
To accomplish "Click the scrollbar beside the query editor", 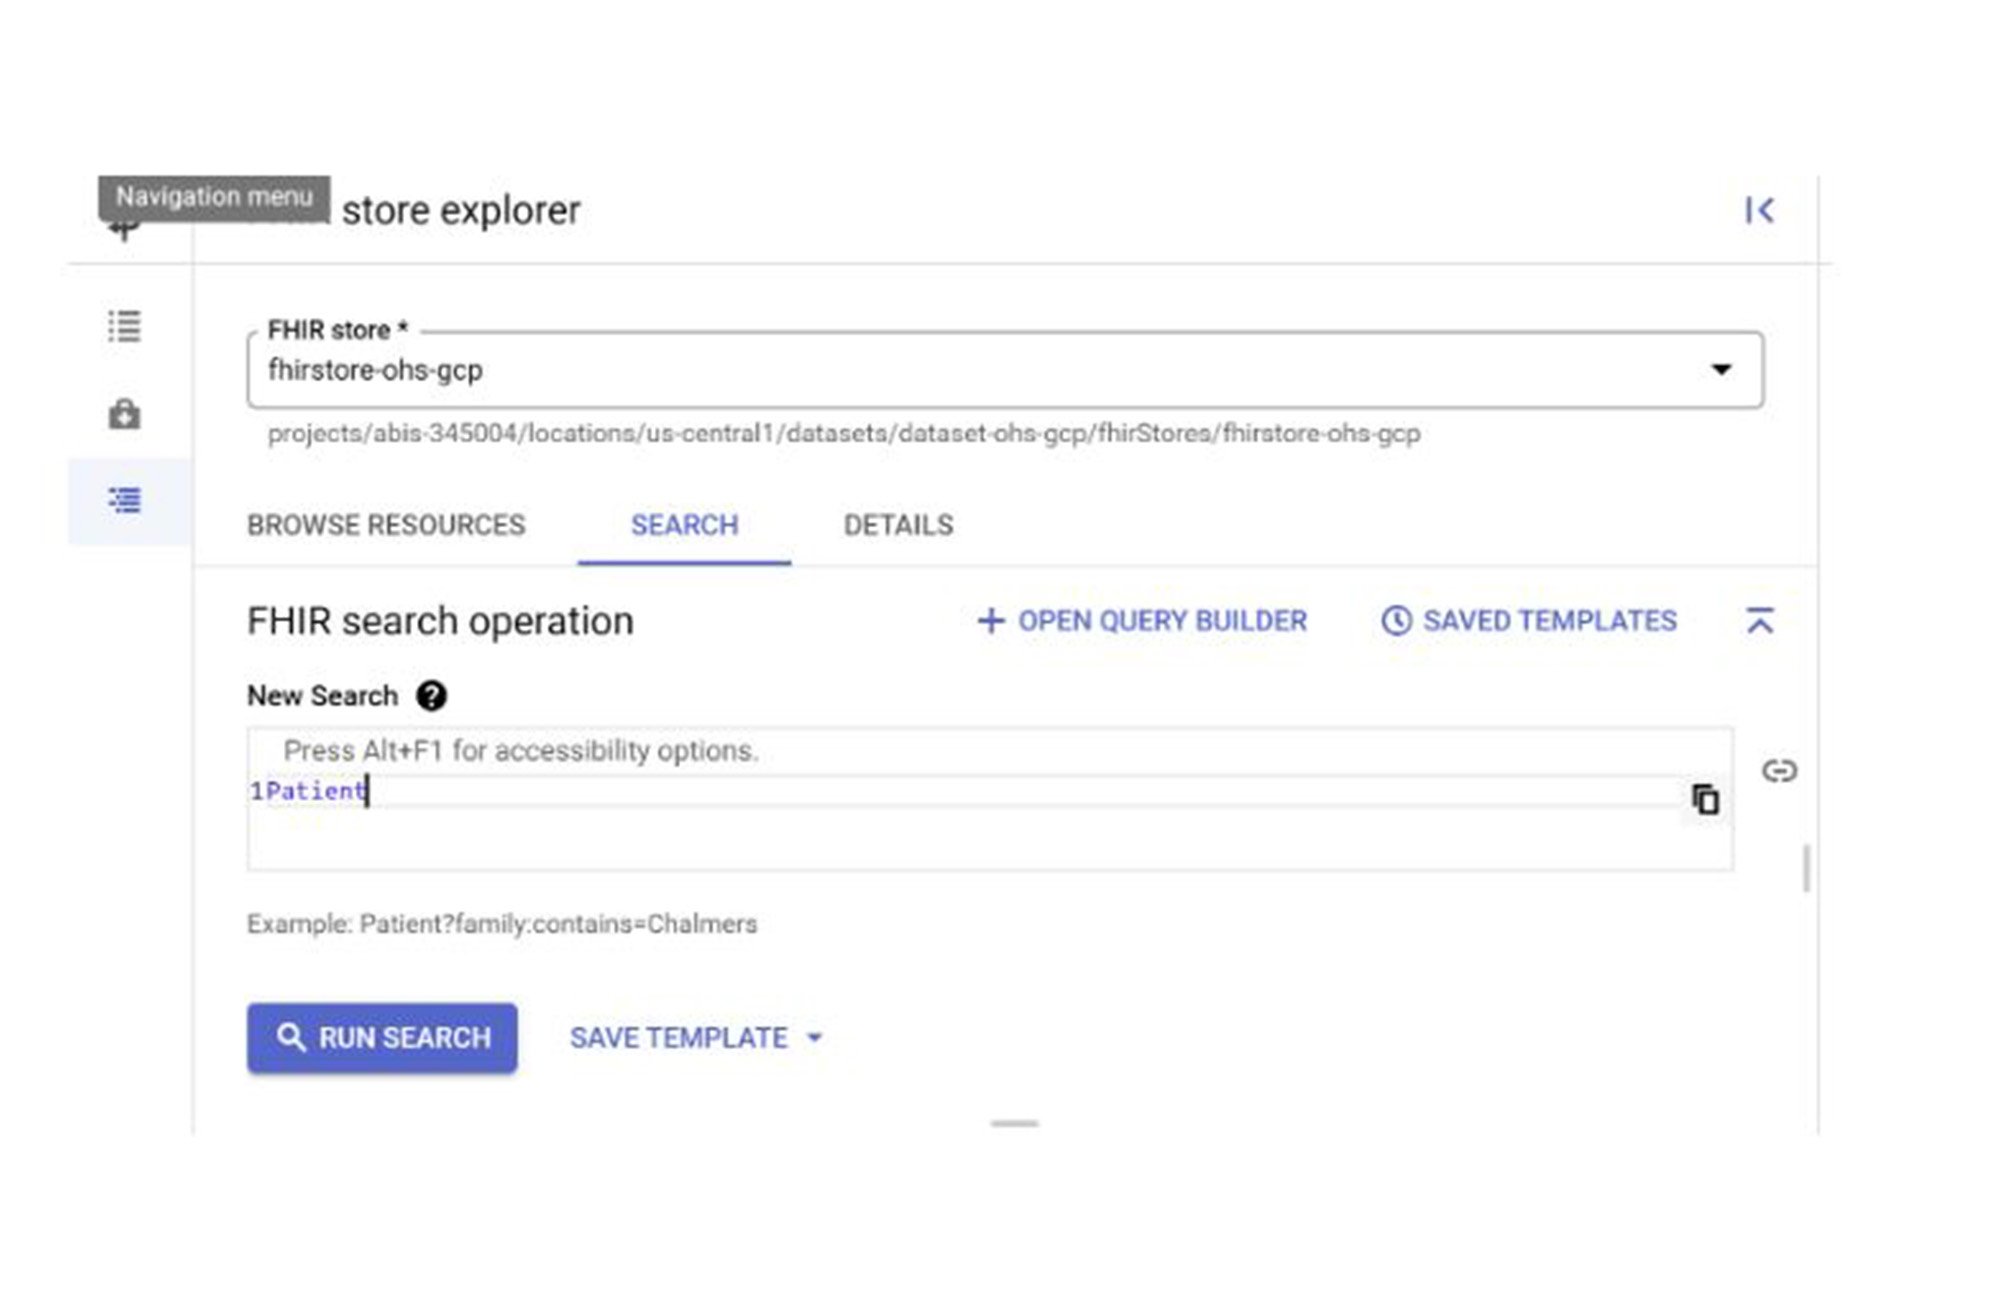I will point(1806,868).
